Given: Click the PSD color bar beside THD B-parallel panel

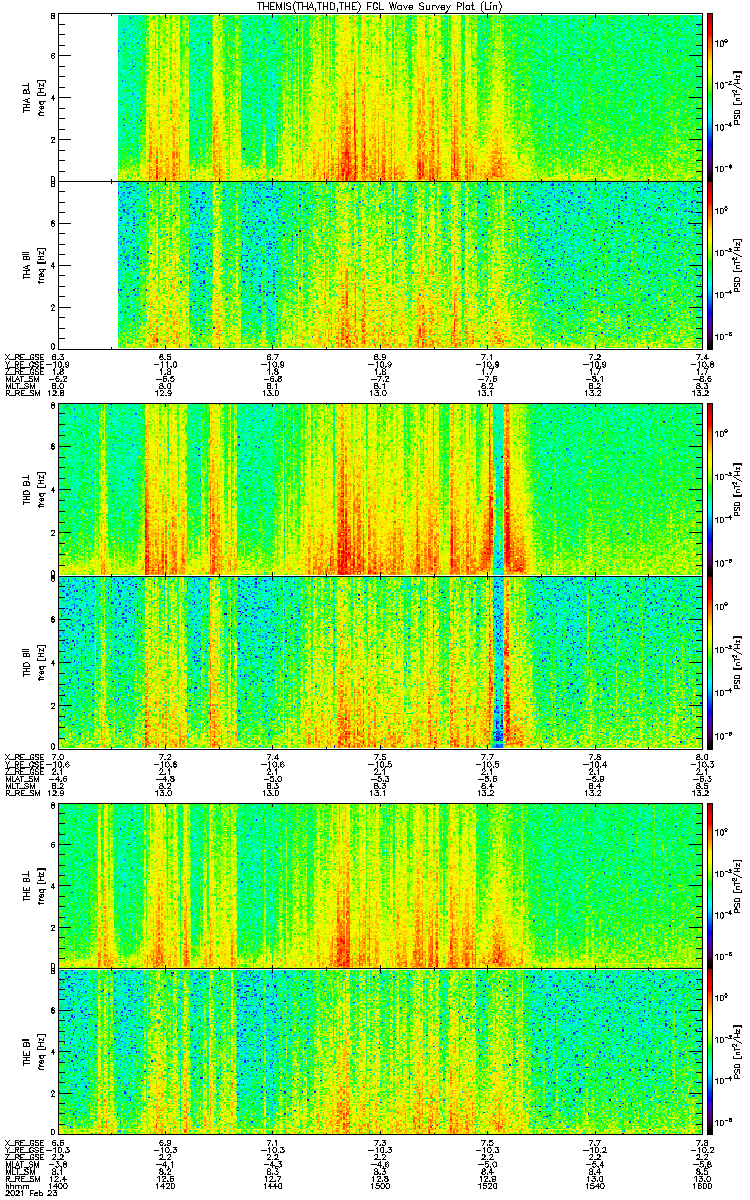Looking at the screenshot, I should pos(711,661).
